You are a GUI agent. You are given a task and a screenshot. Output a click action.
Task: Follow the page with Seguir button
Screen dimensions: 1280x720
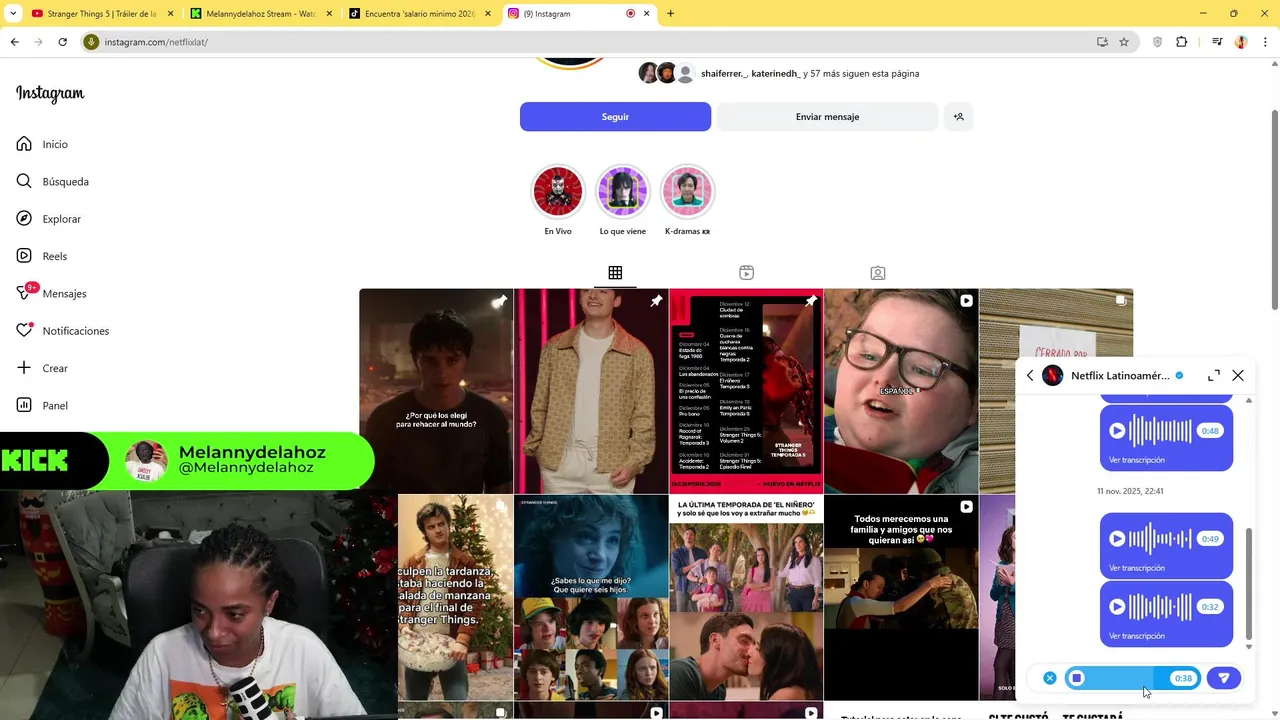[x=615, y=117]
